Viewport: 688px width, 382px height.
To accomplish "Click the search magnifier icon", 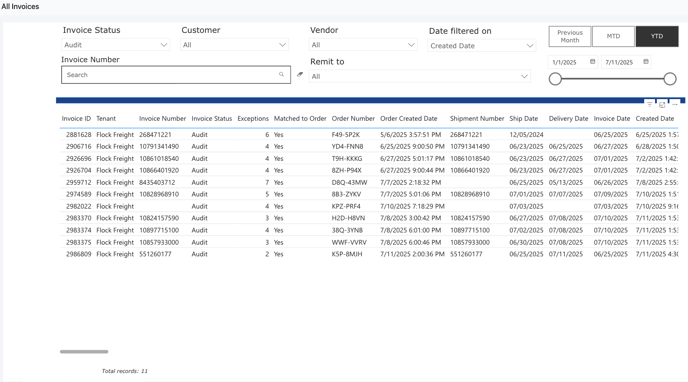I will 281,75.
